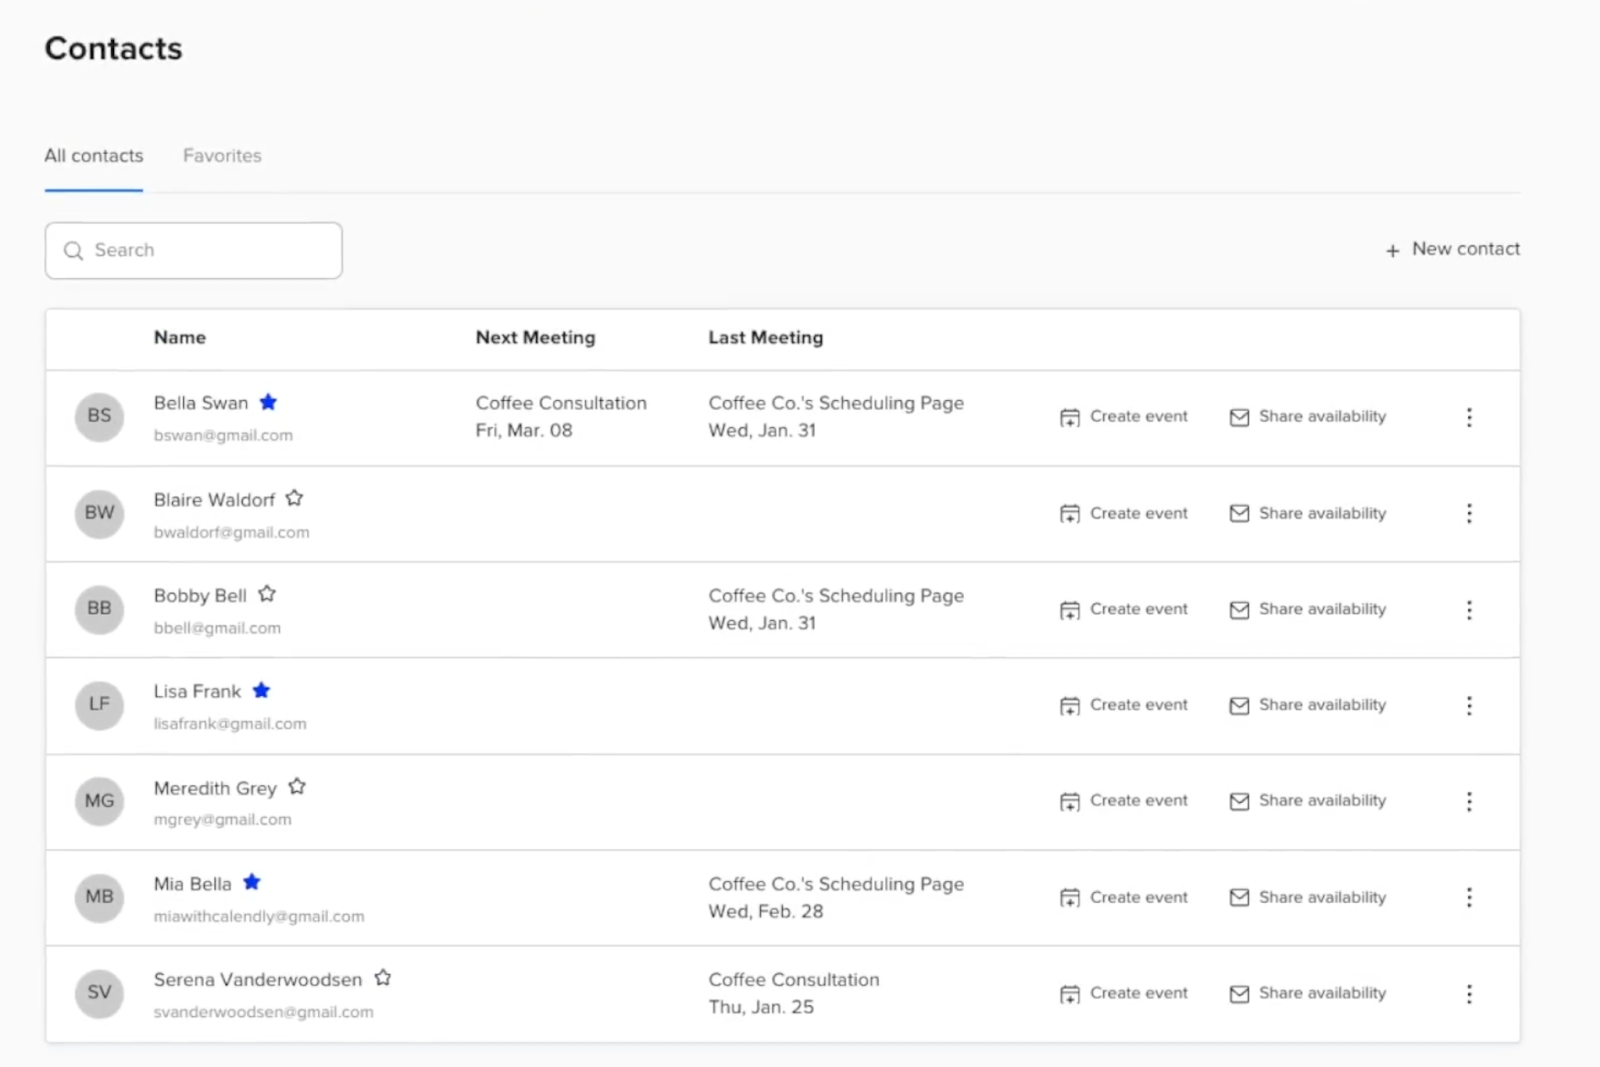Open more options for Bella Swan
This screenshot has height=1067, width=1600.
tap(1469, 417)
